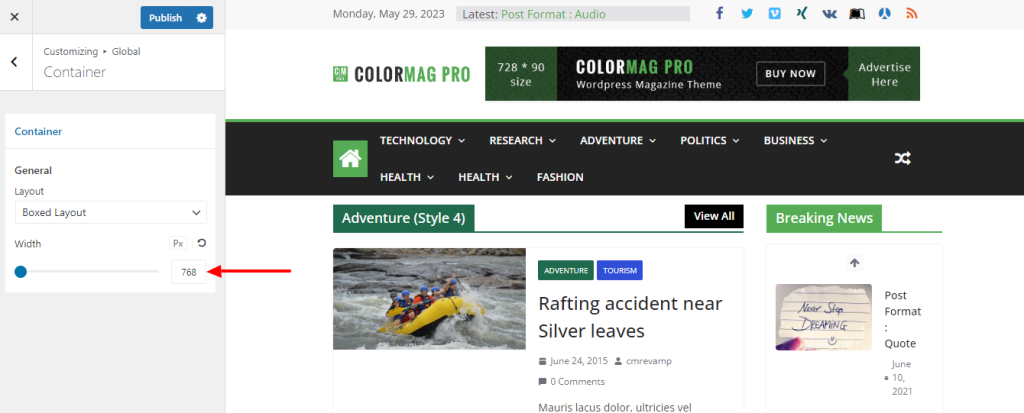Viewport: 1024px width, 413px height.
Task: Expand the Politics menu item
Action: [709, 140]
